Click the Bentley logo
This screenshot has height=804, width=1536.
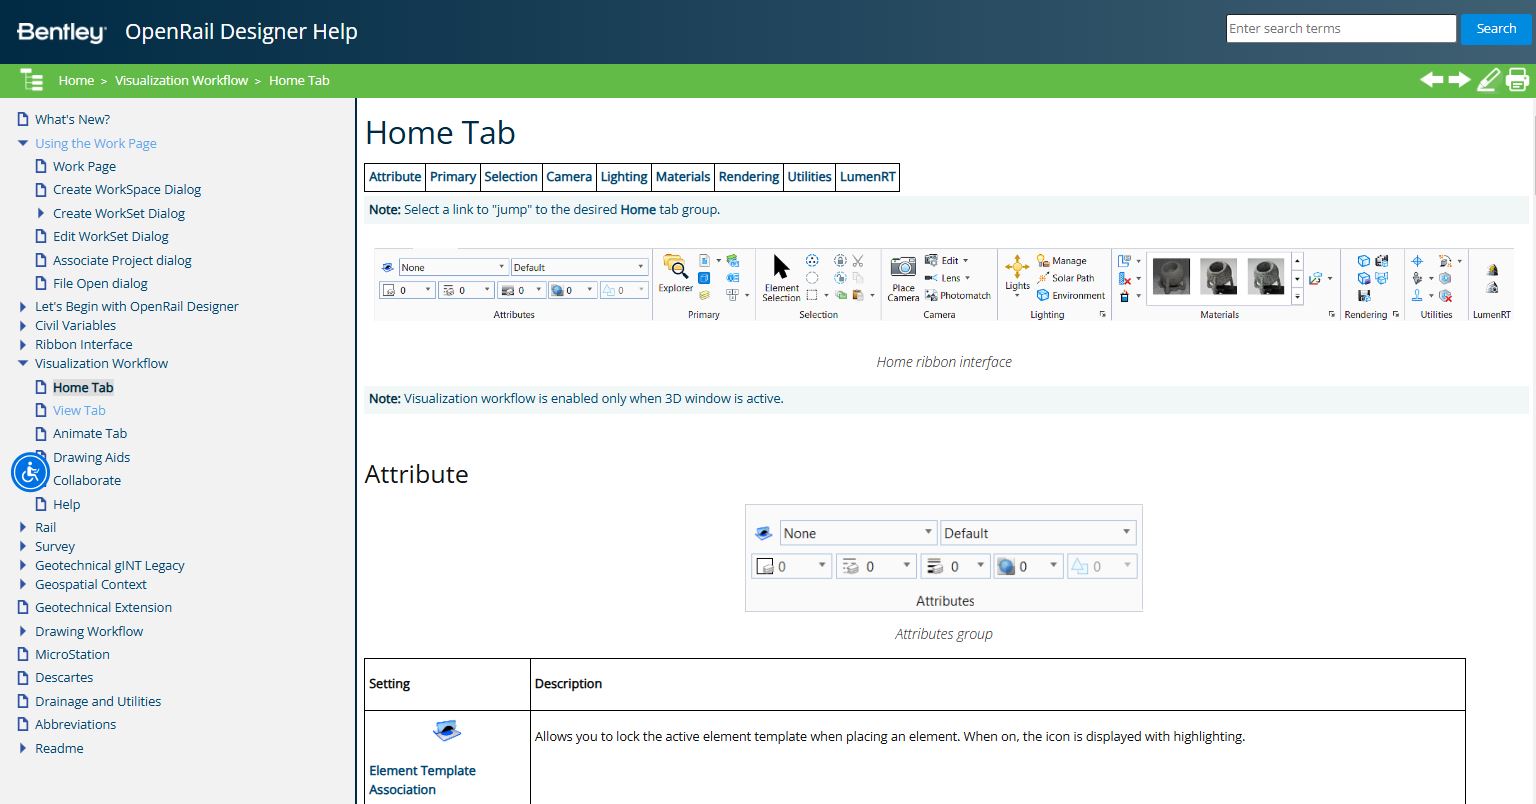(x=62, y=32)
